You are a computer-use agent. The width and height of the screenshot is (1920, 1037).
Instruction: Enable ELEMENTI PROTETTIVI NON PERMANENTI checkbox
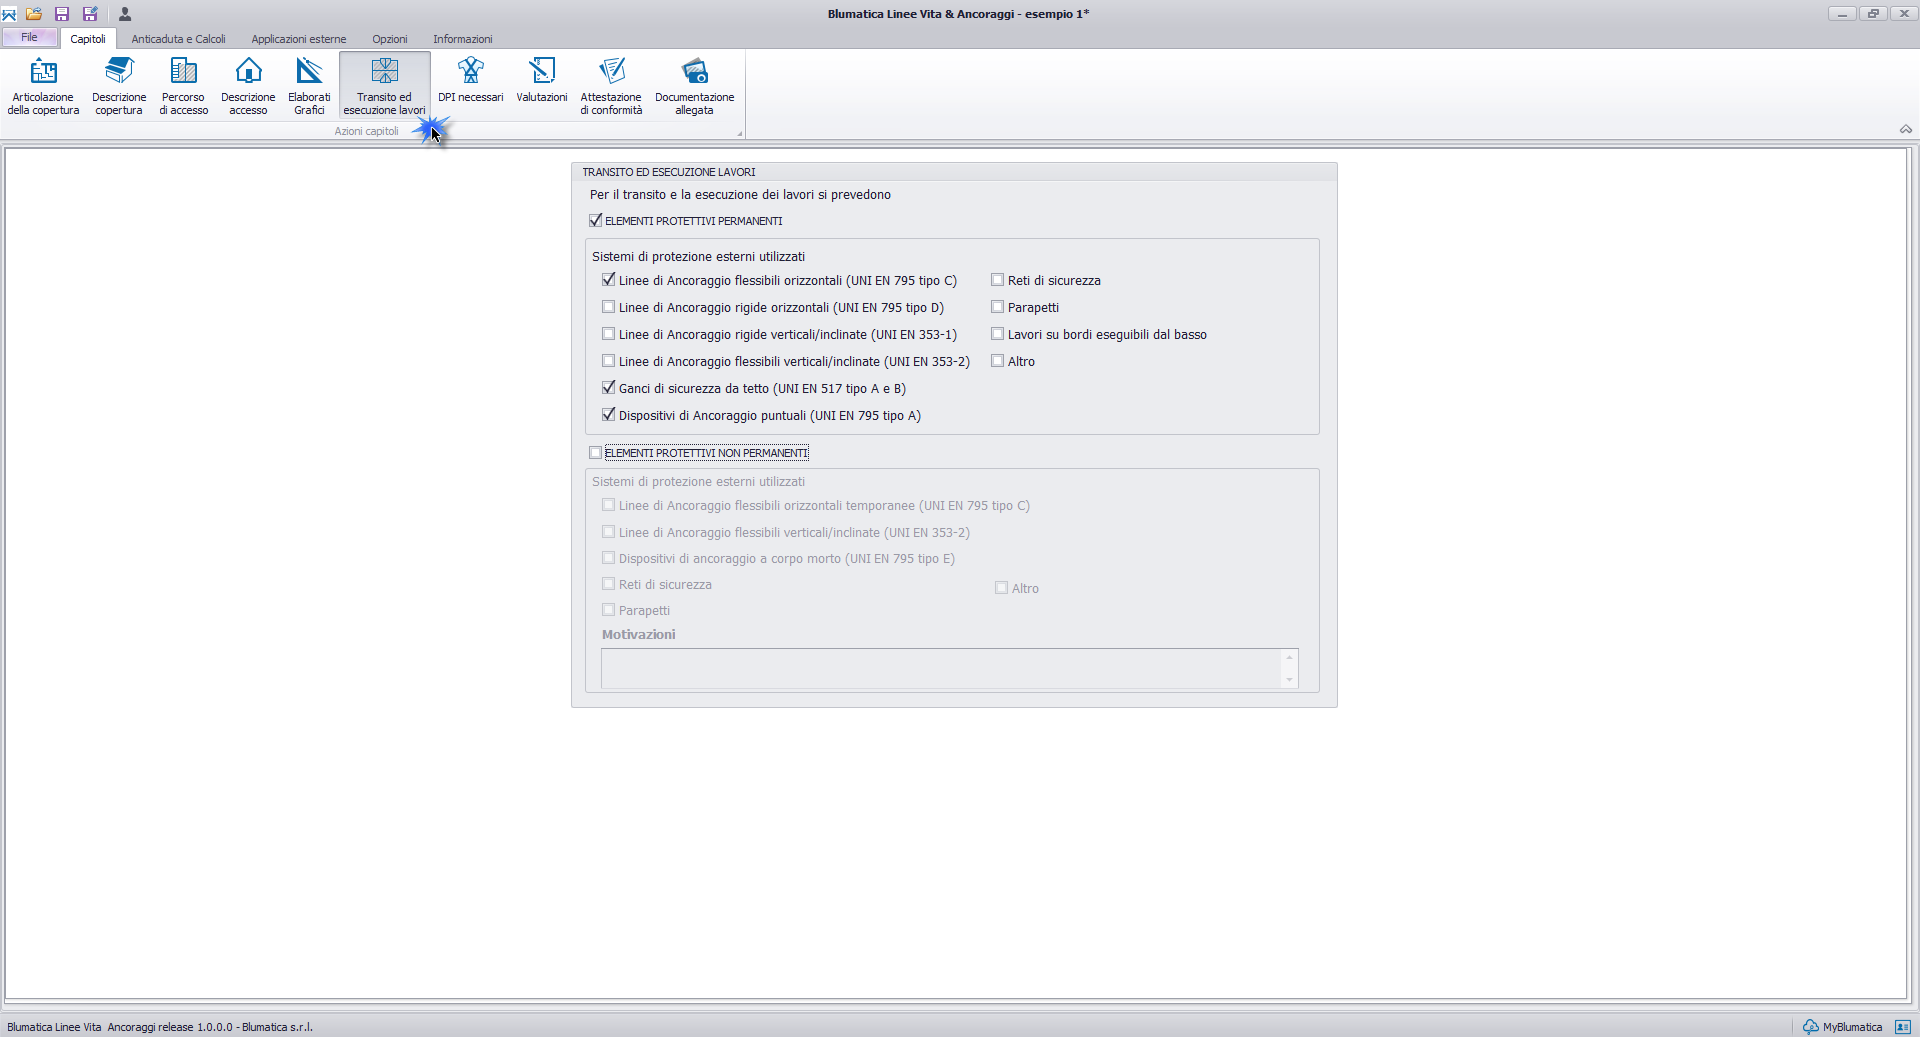click(x=596, y=453)
